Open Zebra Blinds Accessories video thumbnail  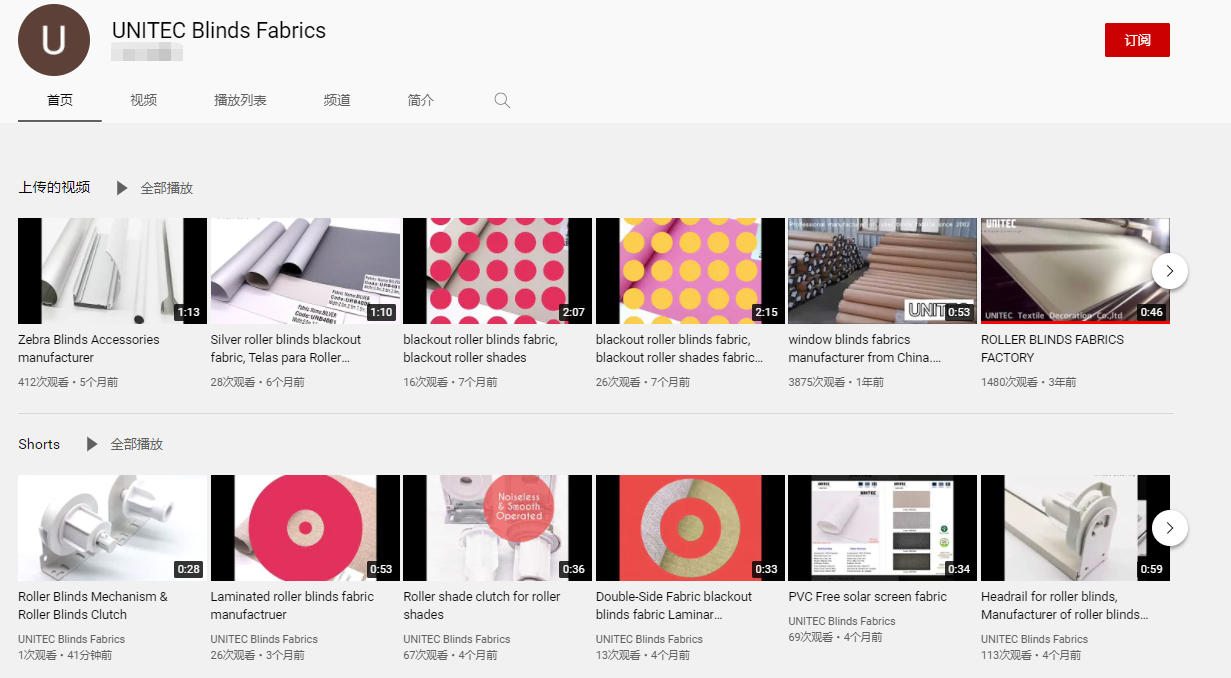point(112,271)
